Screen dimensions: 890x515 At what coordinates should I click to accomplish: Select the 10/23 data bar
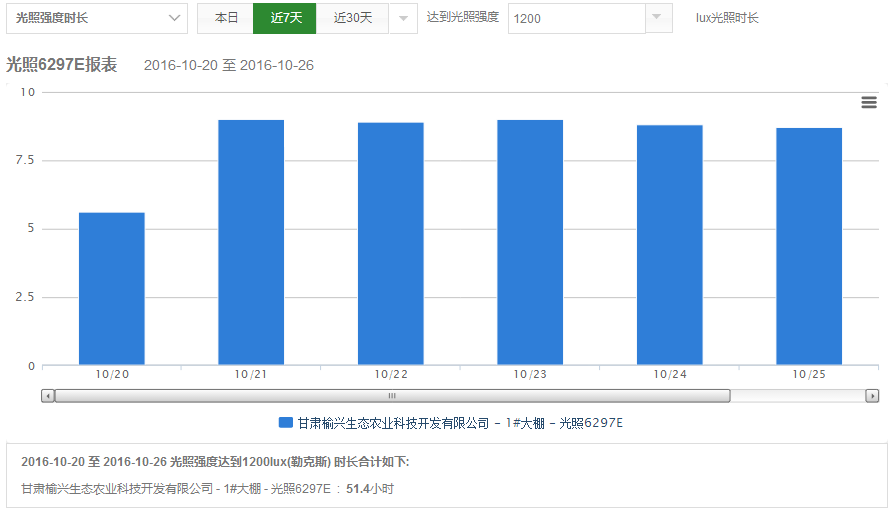(530, 243)
